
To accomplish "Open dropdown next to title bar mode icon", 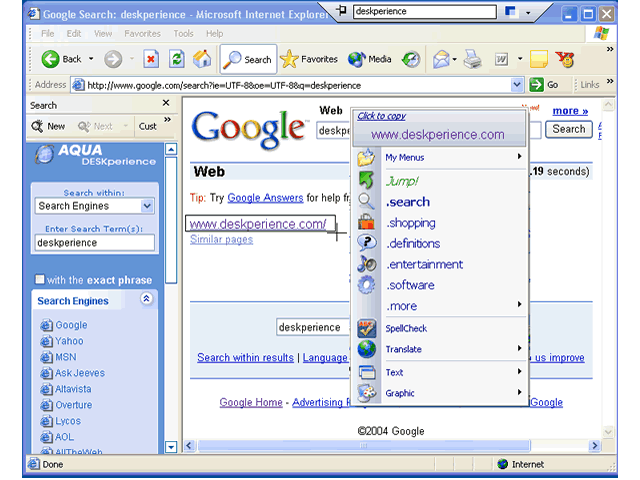I will 528,13.
